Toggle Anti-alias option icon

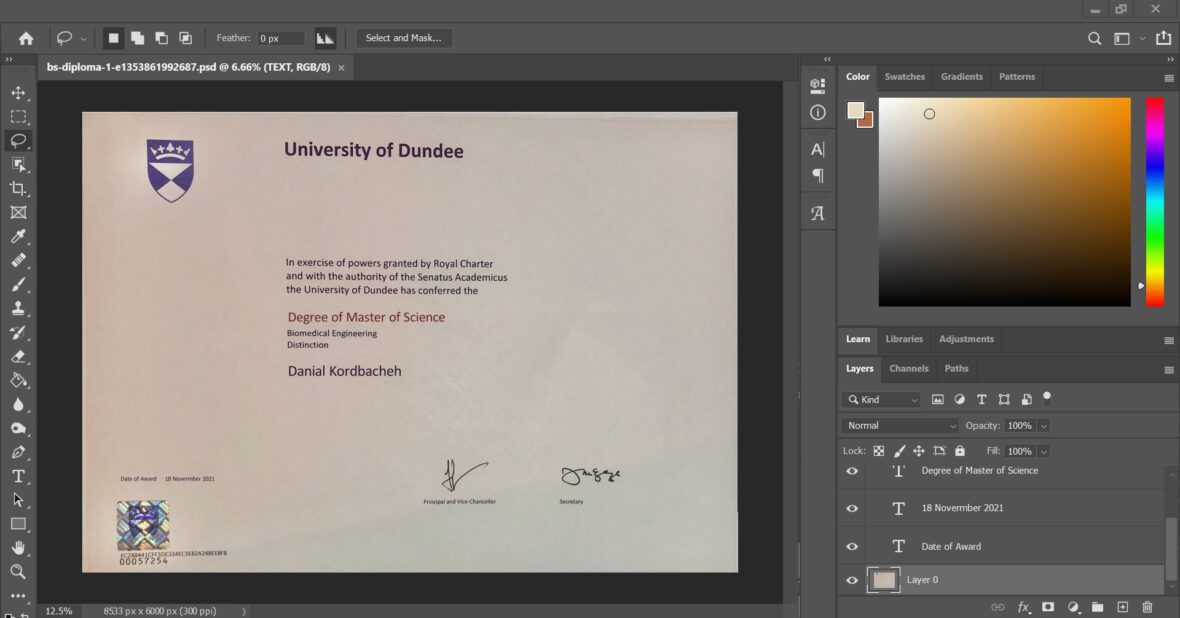(x=325, y=38)
